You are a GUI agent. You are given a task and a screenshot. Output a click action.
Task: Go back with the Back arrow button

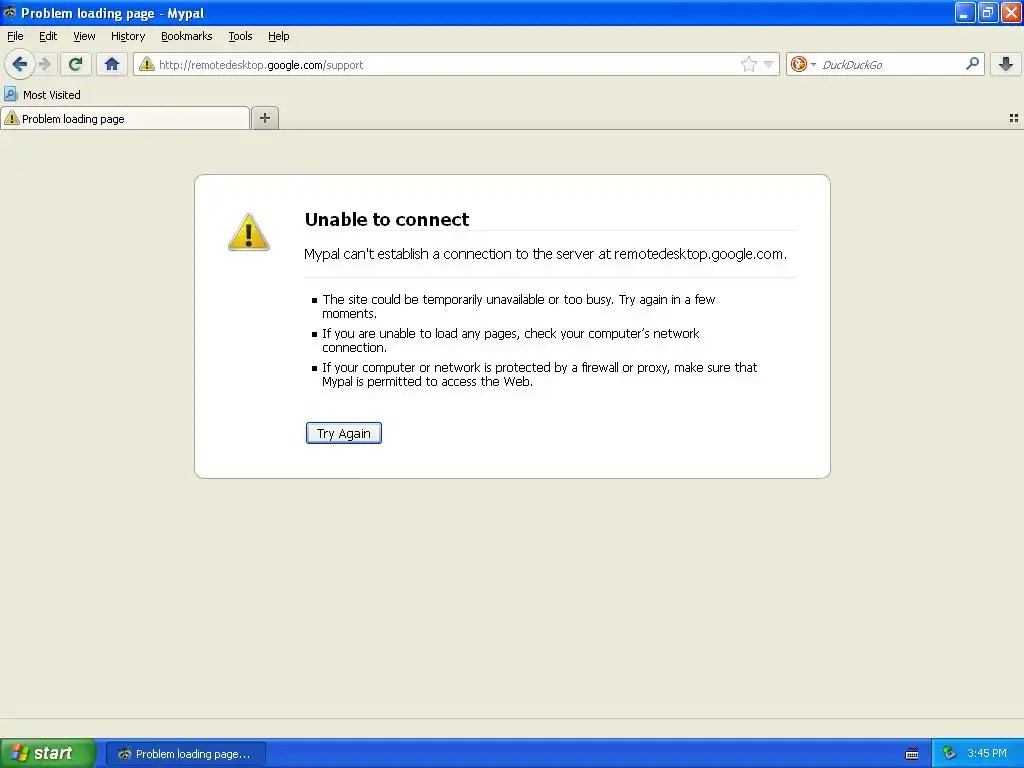20,64
